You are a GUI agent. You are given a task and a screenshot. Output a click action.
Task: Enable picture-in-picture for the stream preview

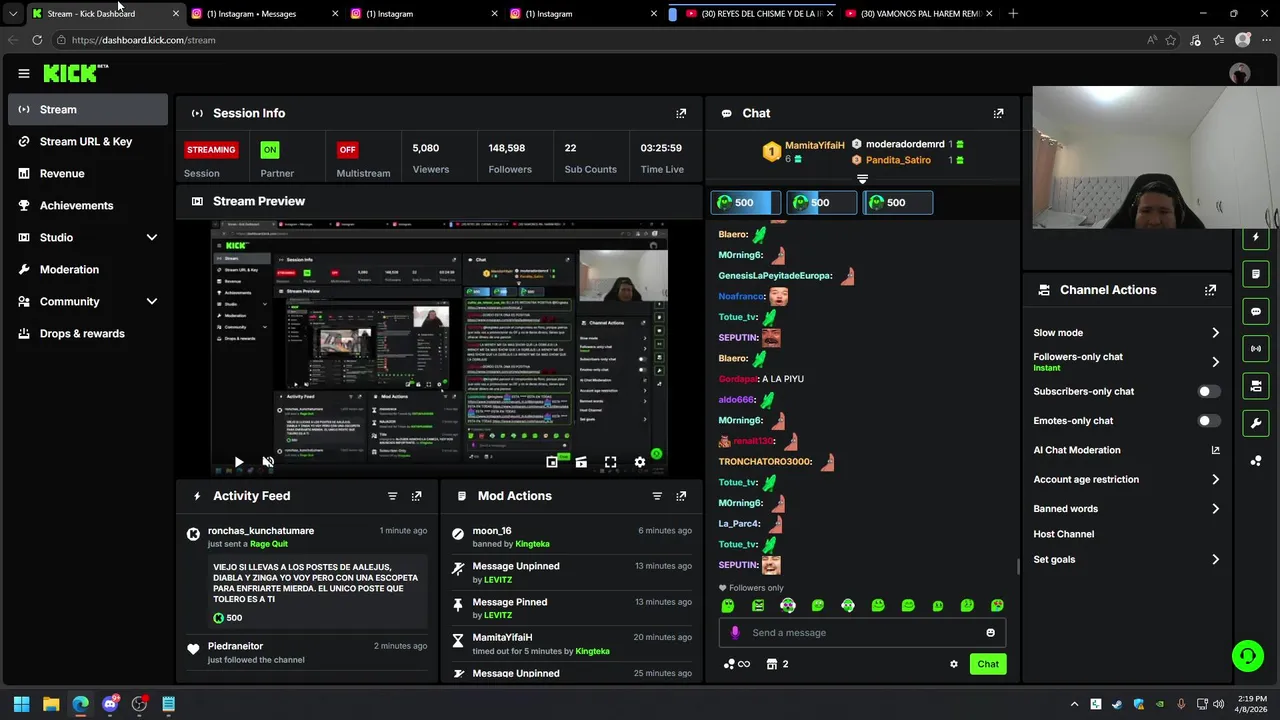click(552, 462)
